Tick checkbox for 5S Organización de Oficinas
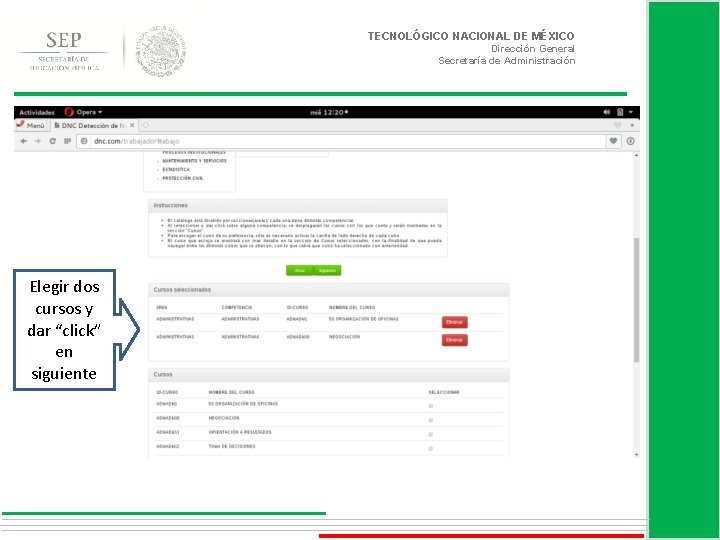The image size is (720, 540). pos(431,406)
